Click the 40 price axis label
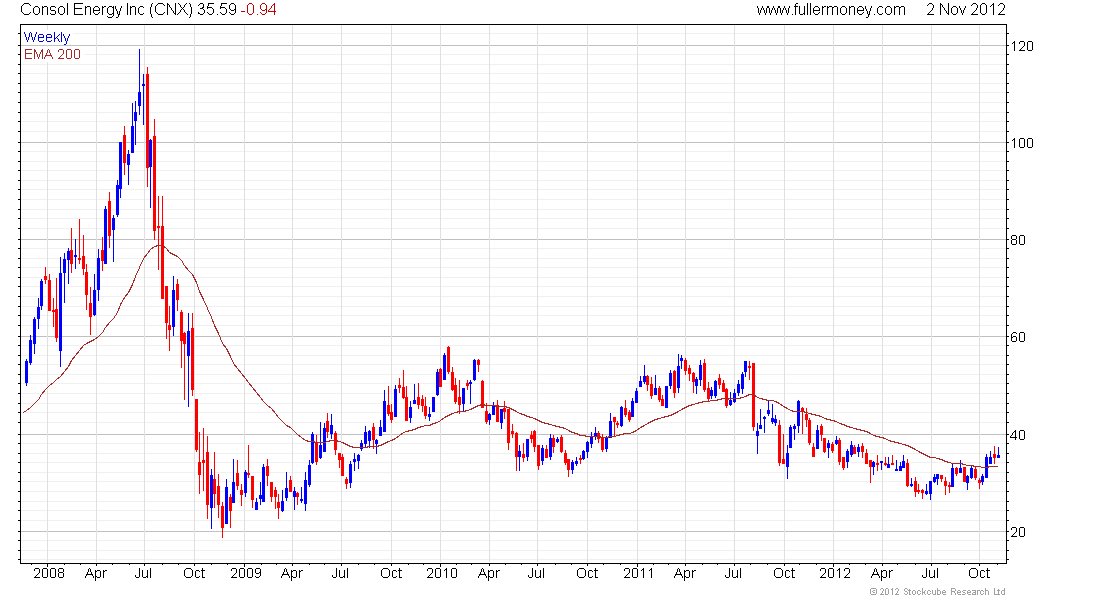 1017,435
